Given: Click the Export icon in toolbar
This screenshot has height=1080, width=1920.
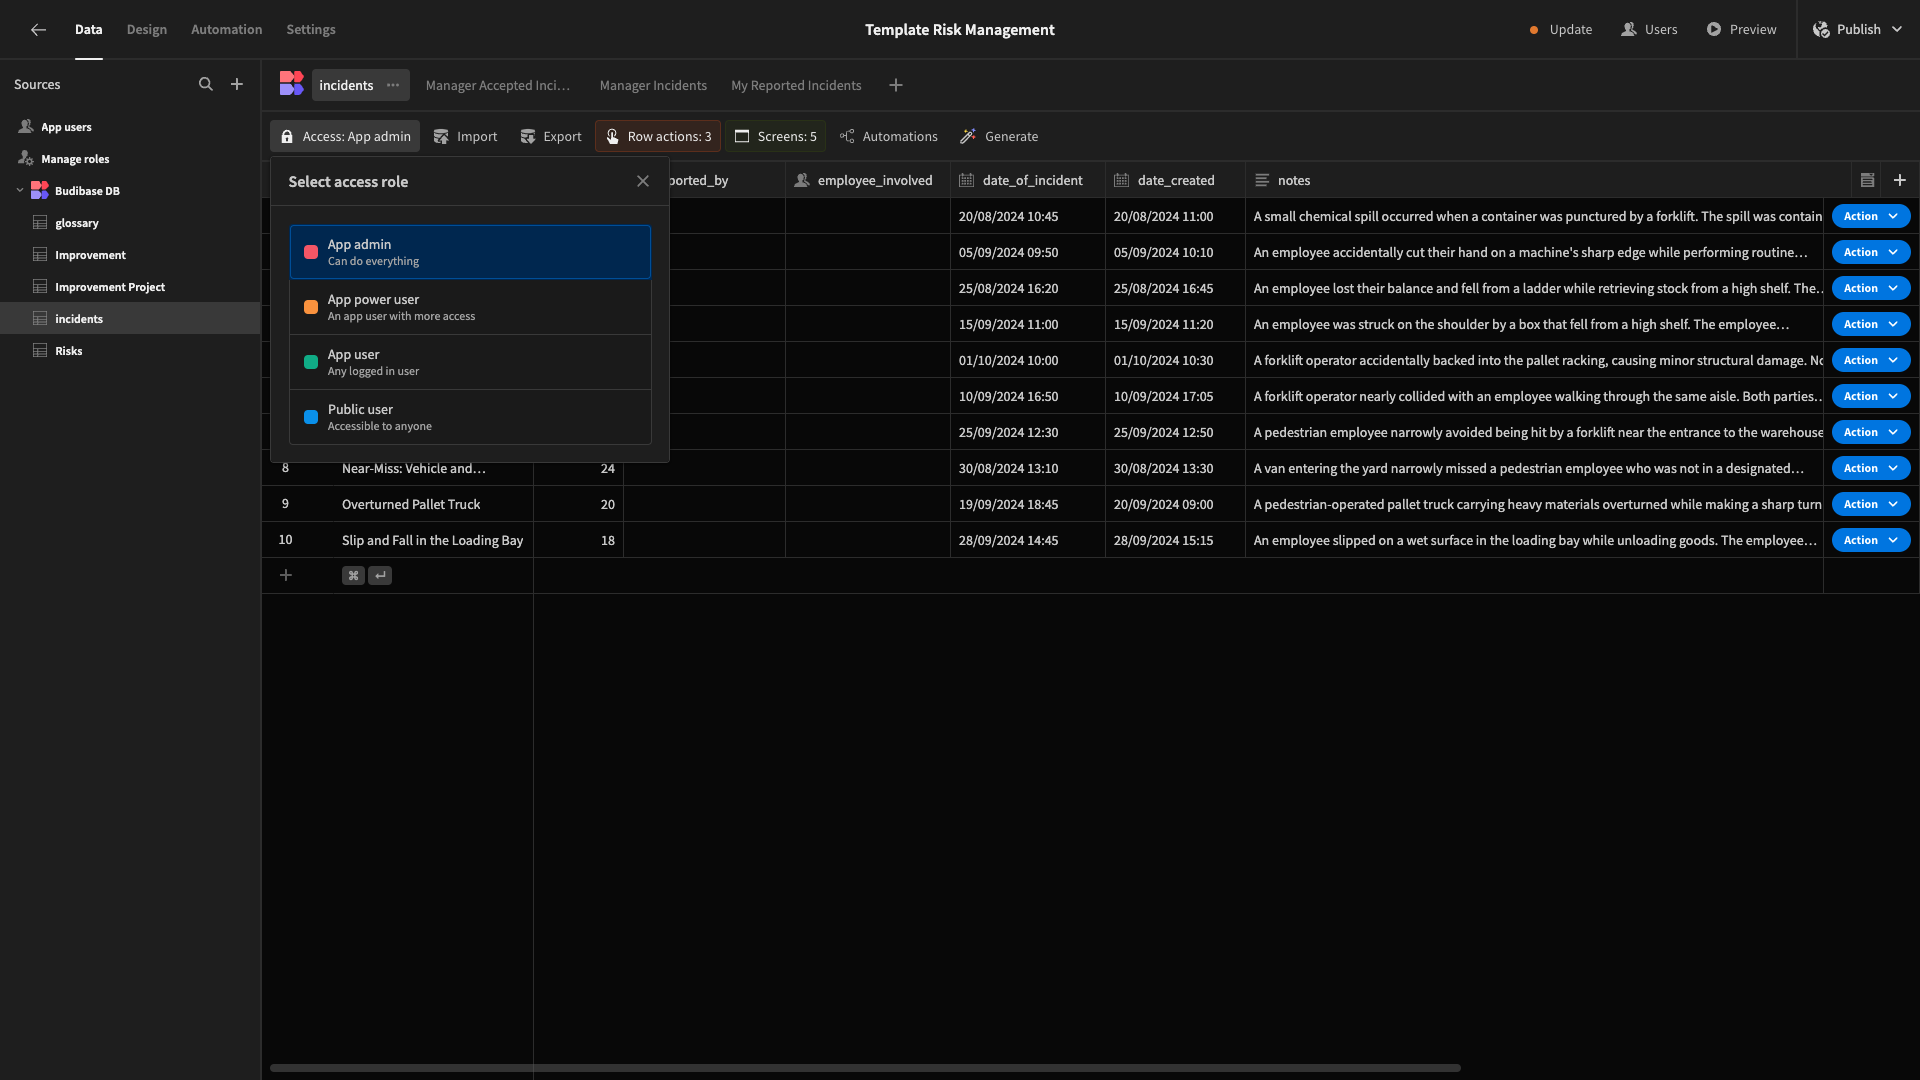Looking at the screenshot, I should (x=528, y=137).
